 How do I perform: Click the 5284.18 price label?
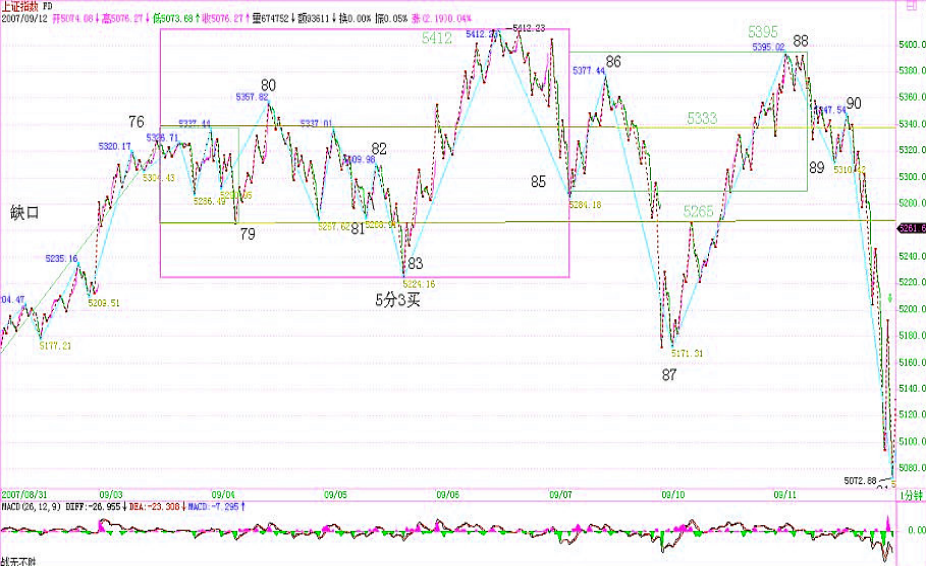[585, 205]
